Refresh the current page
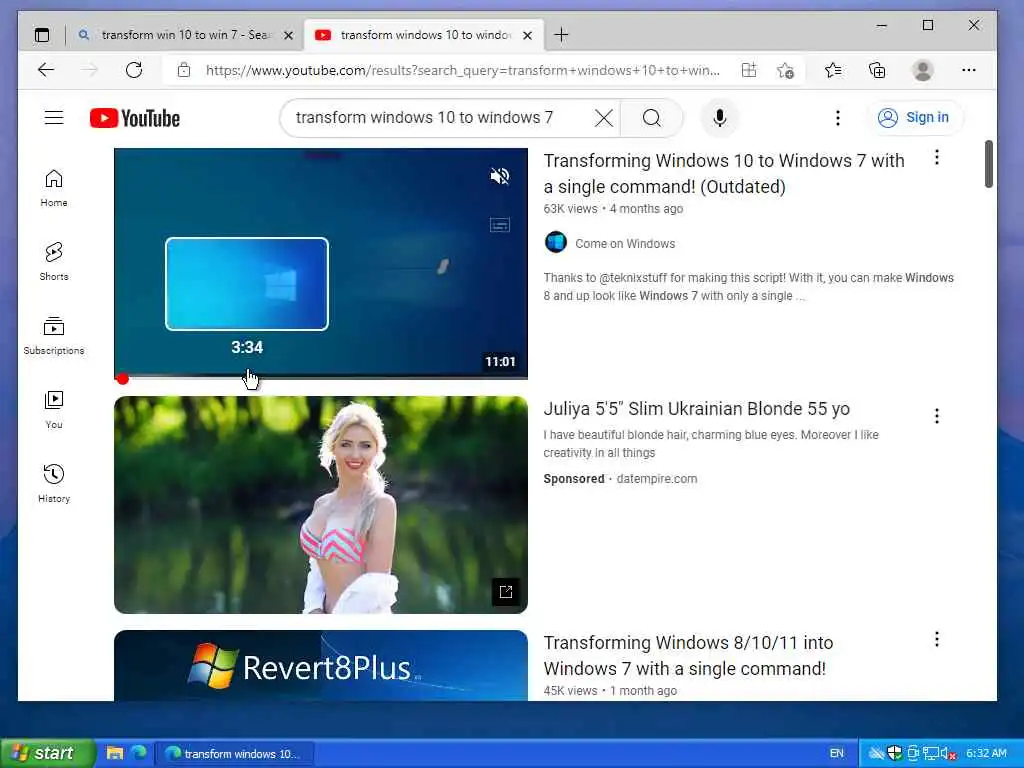The image size is (1024, 768). click(134, 70)
